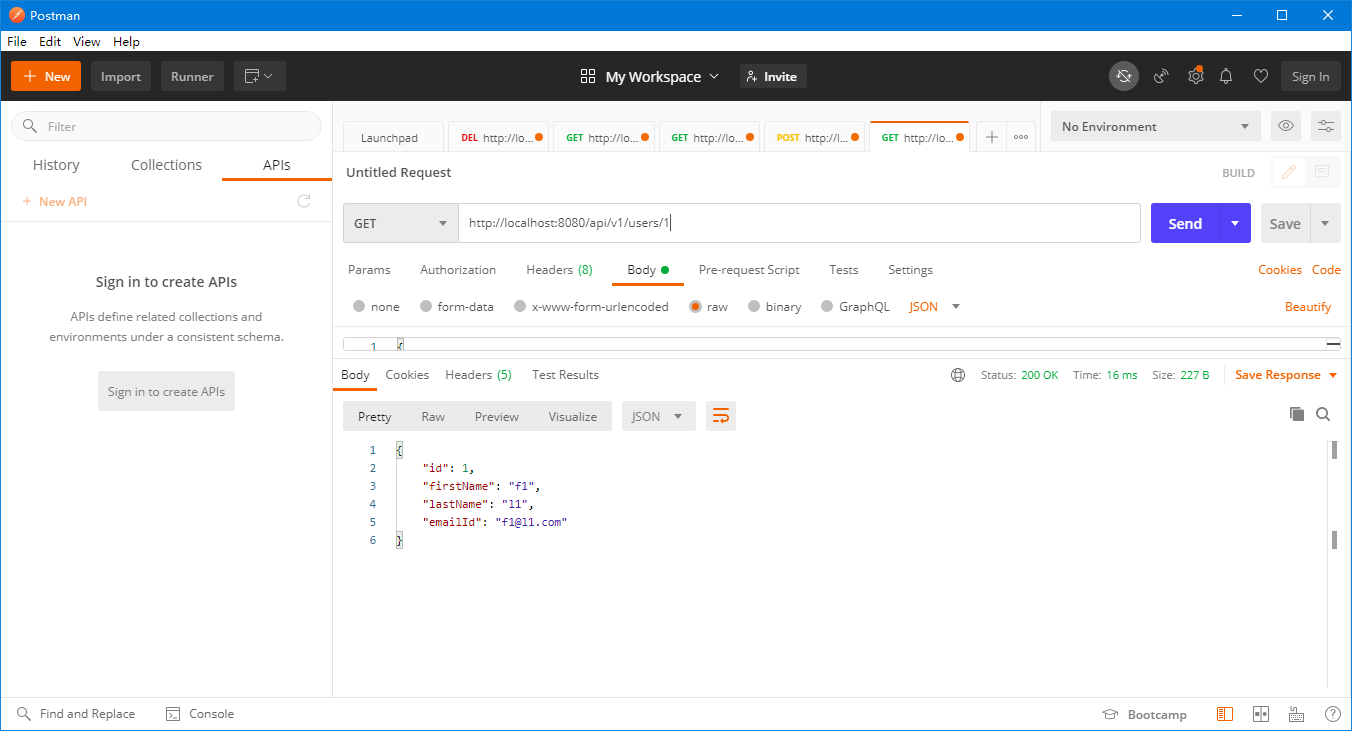Image resolution: width=1352 pixels, height=731 pixels.
Task: Show response Headers (5) tab
Action: (x=478, y=375)
